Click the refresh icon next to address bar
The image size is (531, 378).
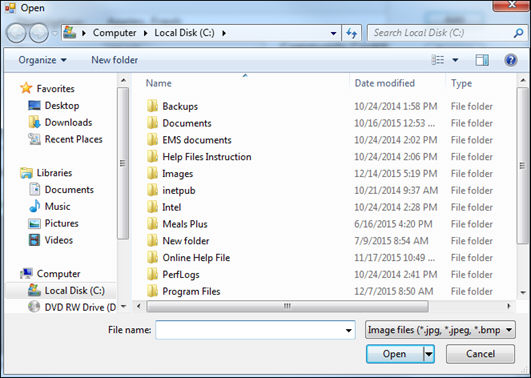(x=352, y=33)
